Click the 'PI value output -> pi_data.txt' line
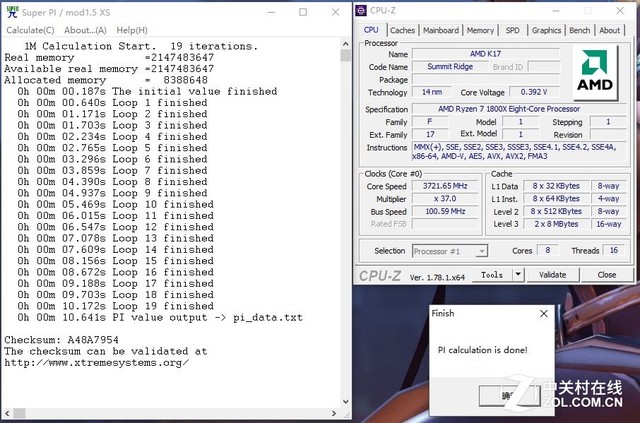The height and width of the screenshot is (423, 640). coord(160,317)
